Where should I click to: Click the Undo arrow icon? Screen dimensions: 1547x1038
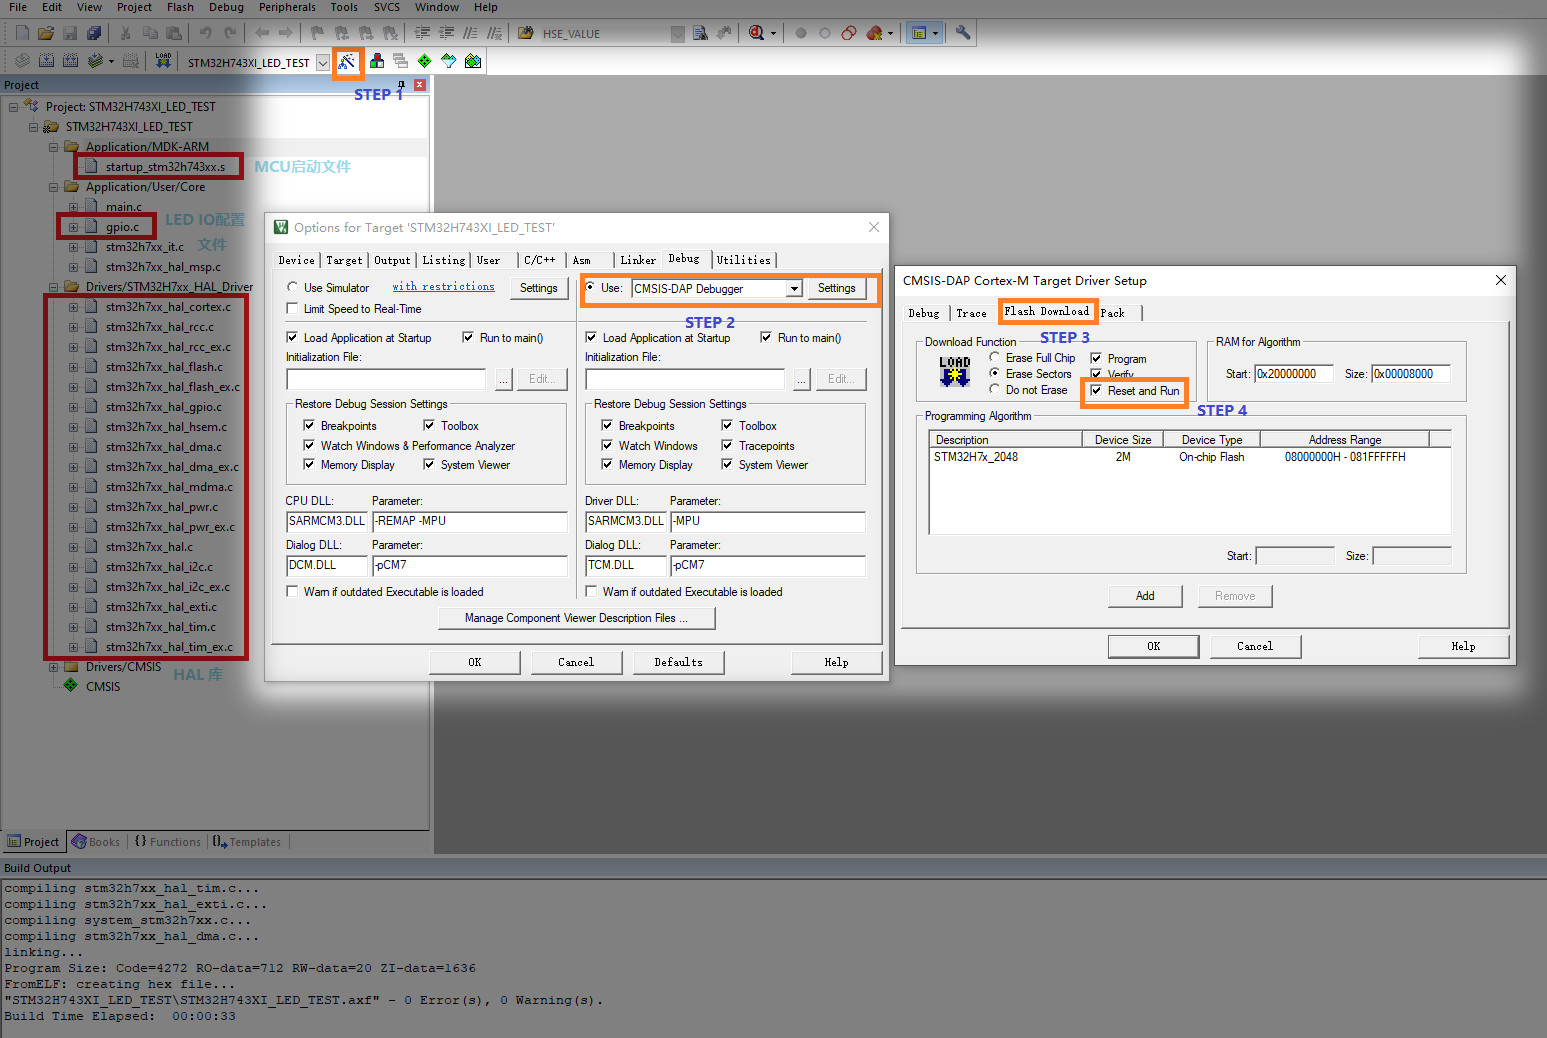(205, 33)
